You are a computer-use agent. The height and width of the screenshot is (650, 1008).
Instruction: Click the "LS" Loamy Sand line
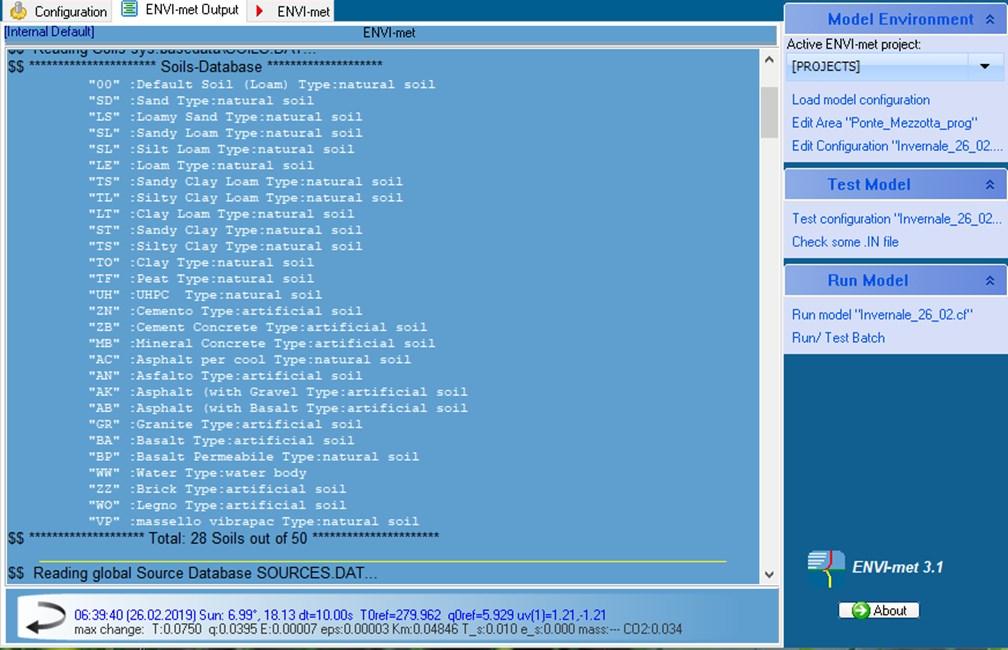pos(226,116)
